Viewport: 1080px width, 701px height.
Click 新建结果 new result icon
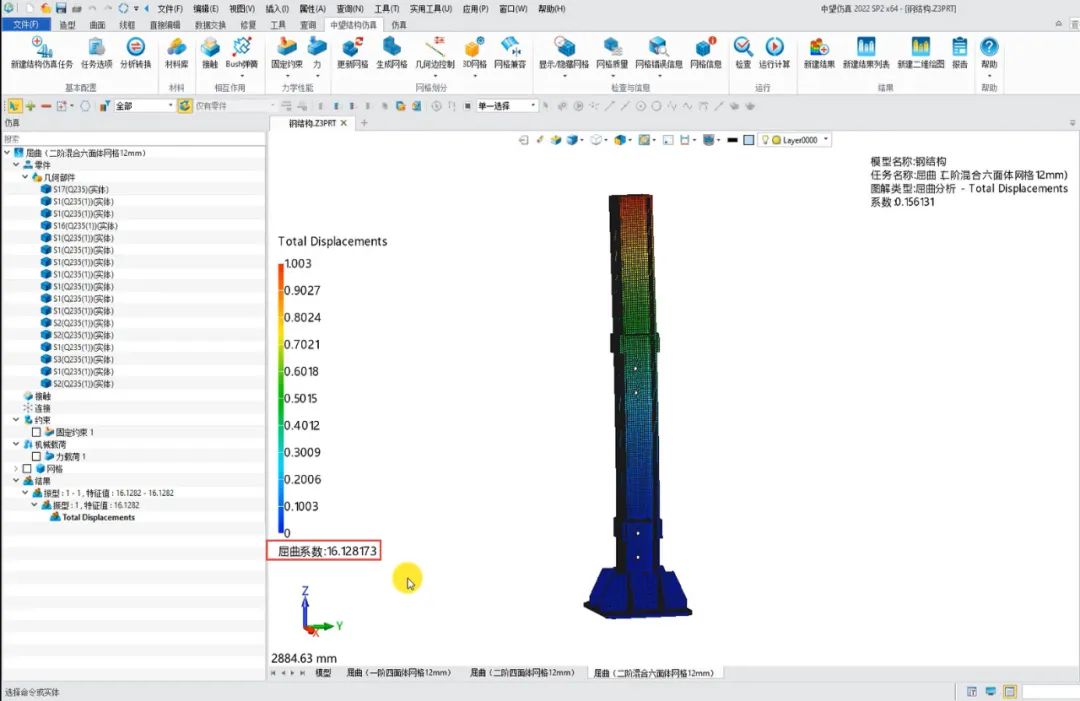(x=819, y=50)
